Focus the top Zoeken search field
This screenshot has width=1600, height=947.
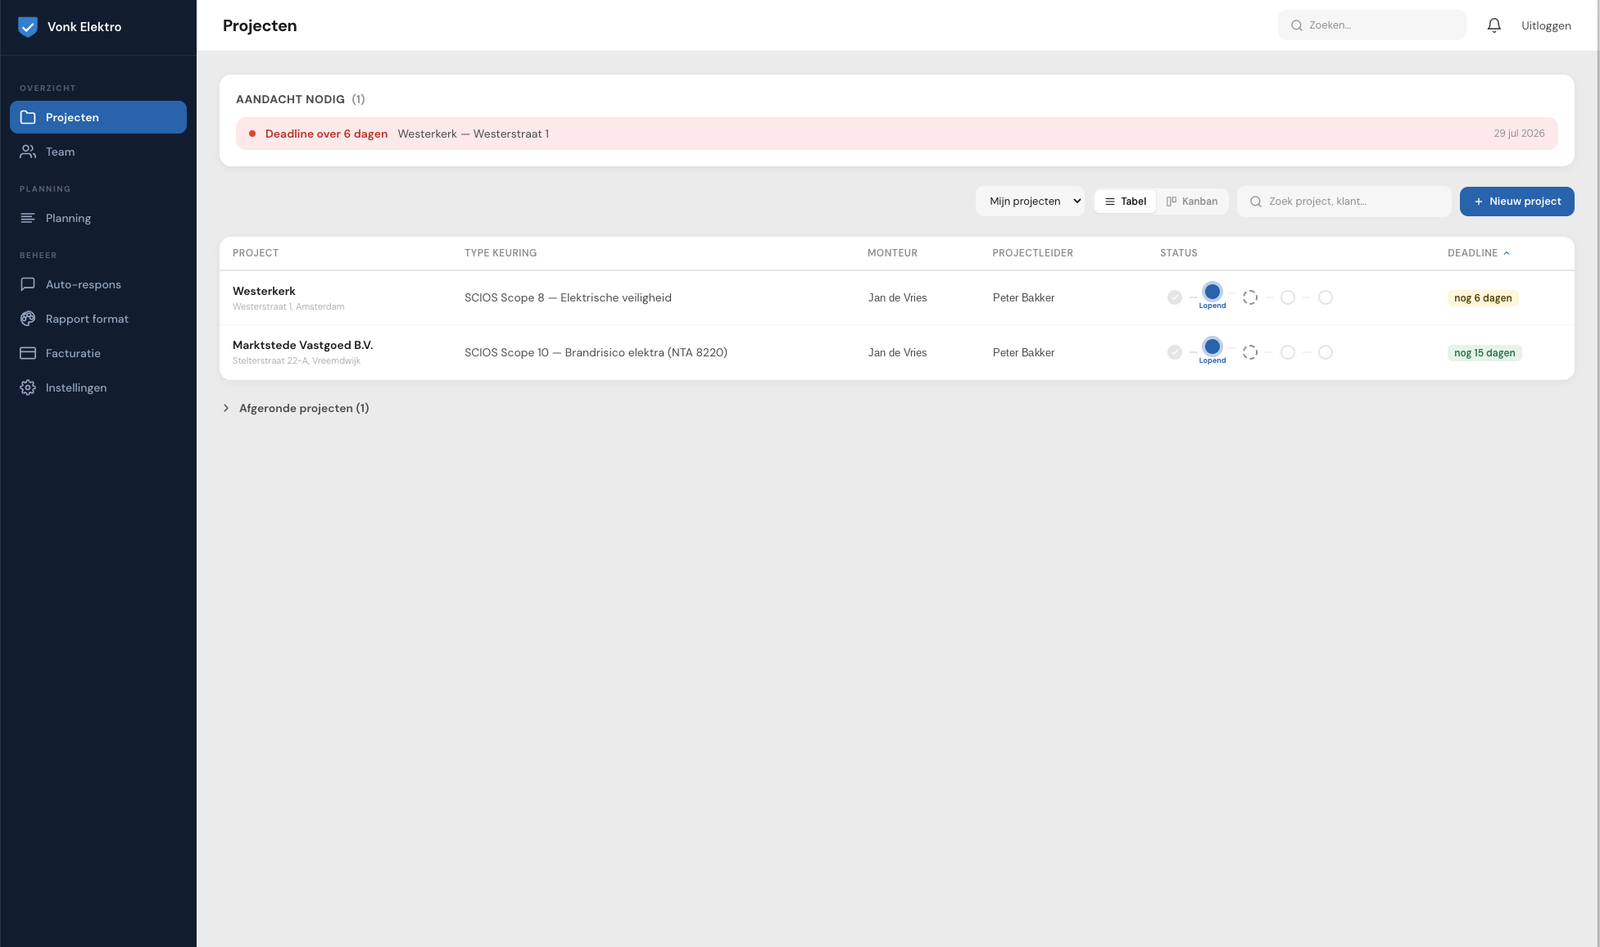tap(1372, 25)
